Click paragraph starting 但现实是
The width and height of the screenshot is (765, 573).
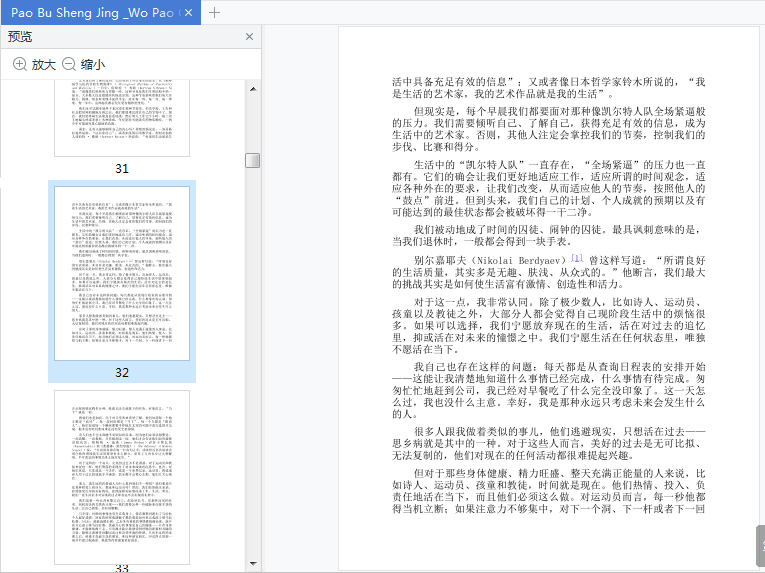549,129
